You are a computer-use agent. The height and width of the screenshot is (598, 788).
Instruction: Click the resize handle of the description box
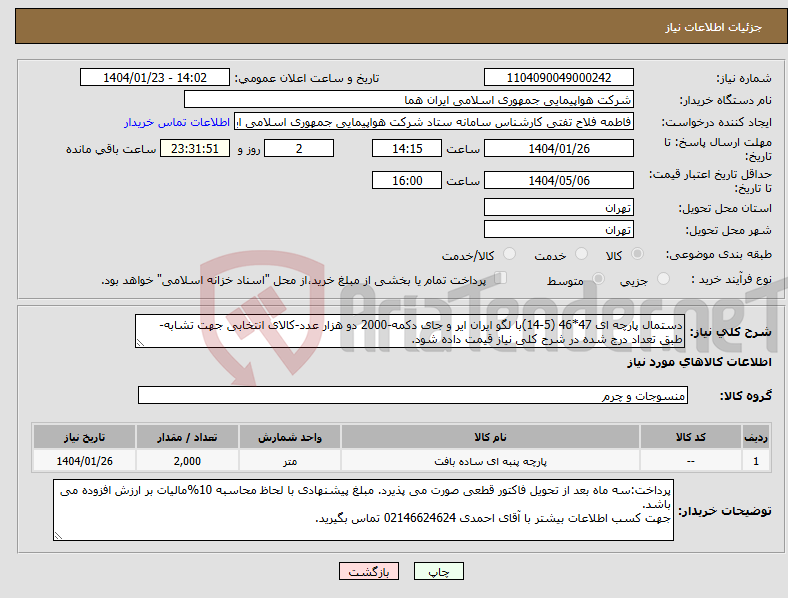(140, 343)
